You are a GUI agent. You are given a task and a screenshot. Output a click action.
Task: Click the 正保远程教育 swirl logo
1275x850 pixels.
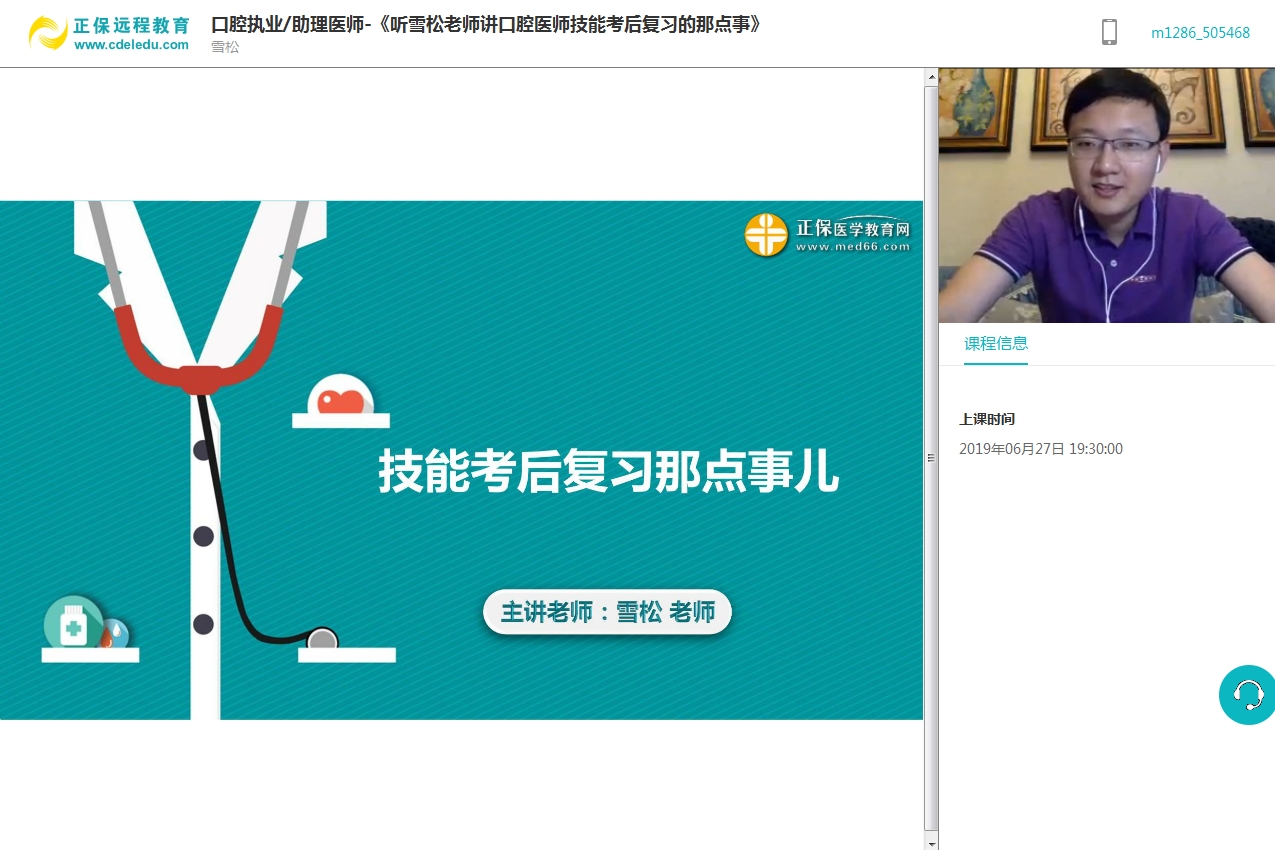coord(47,32)
